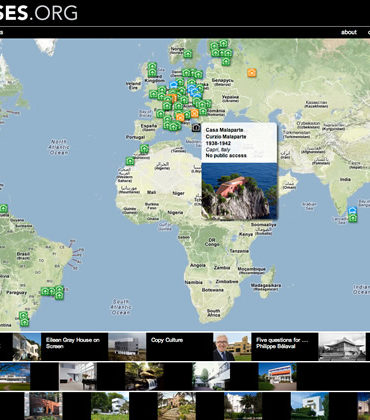Select the blue house marker in Sri Lanka
The height and width of the screenshot is (420, 370).
coord(353,211)
